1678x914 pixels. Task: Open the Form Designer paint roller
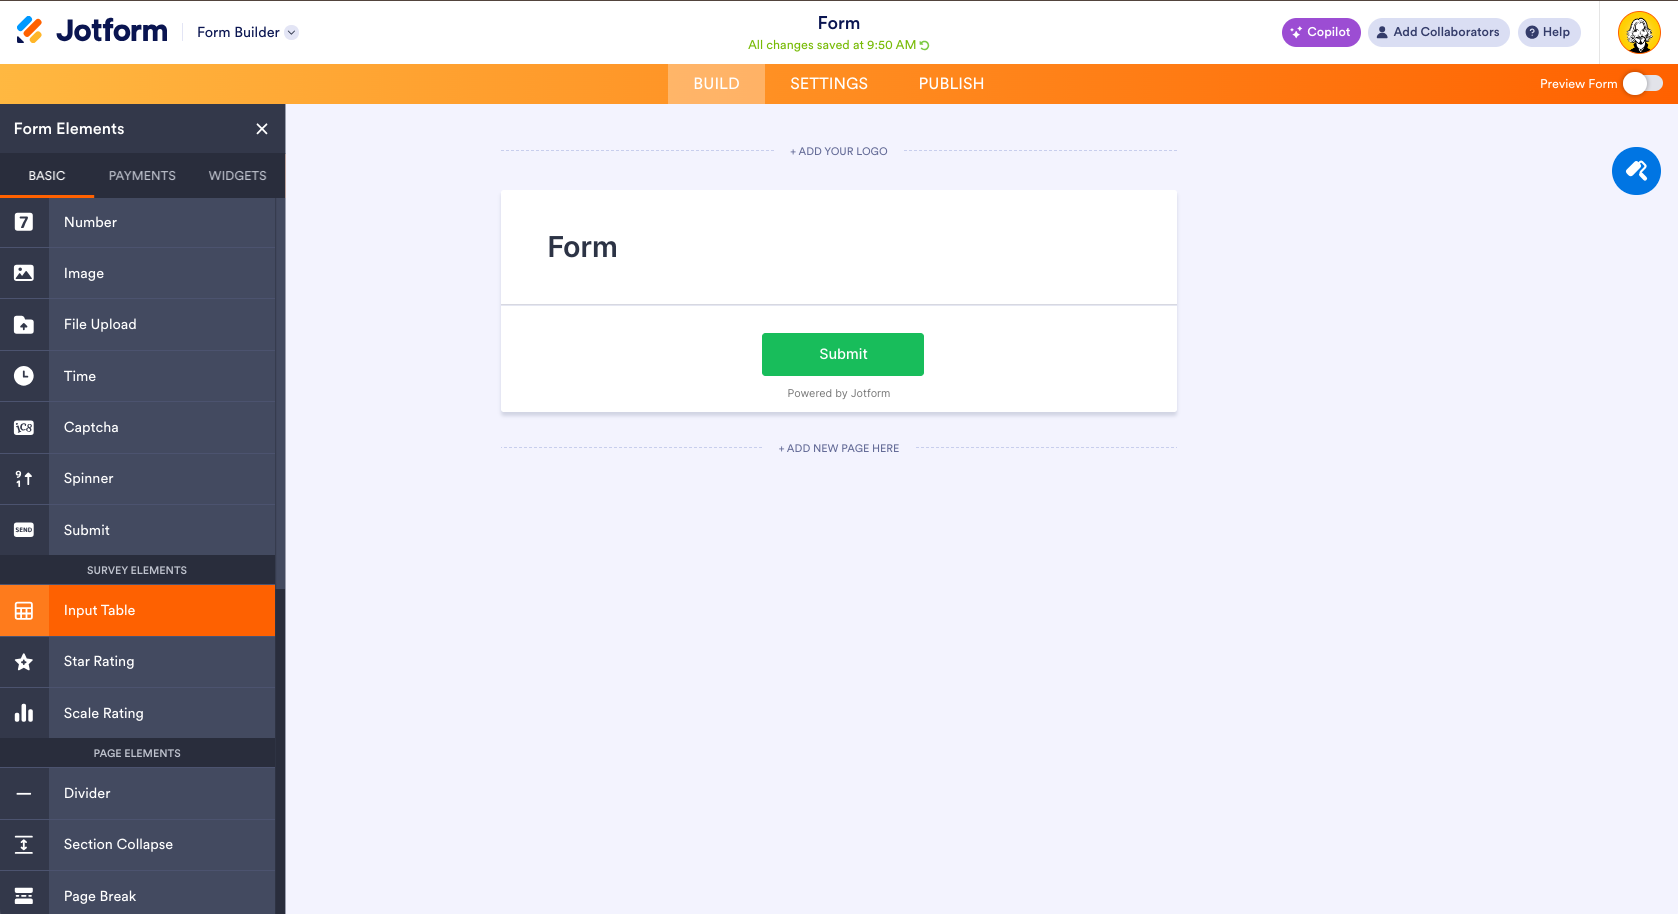pos(1636,171)
